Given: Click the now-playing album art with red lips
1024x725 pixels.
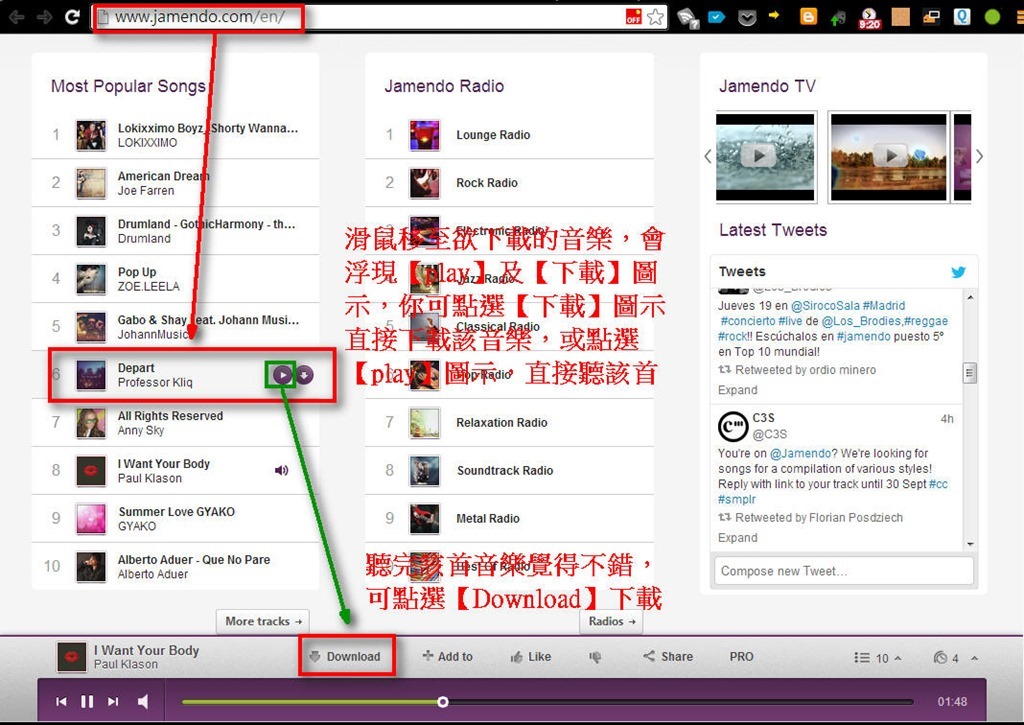Looking at the screenshot, I should 72,657.
